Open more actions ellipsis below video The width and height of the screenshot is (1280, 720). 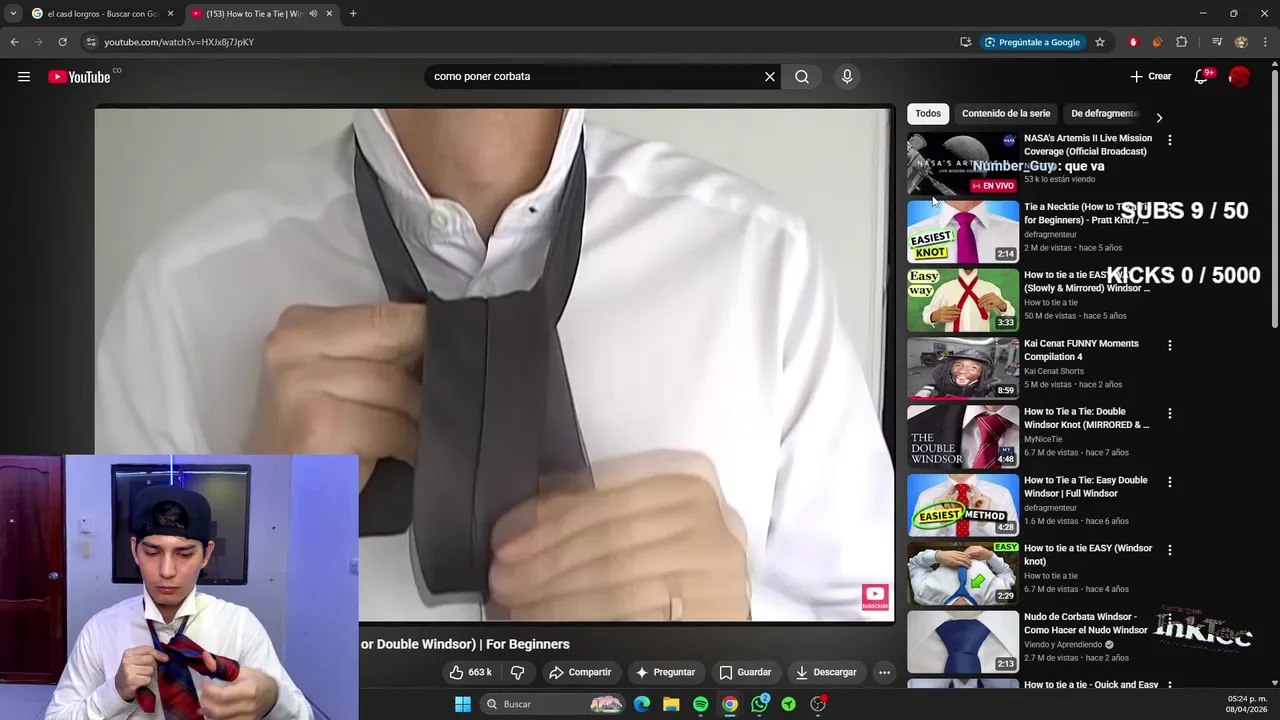884,672
